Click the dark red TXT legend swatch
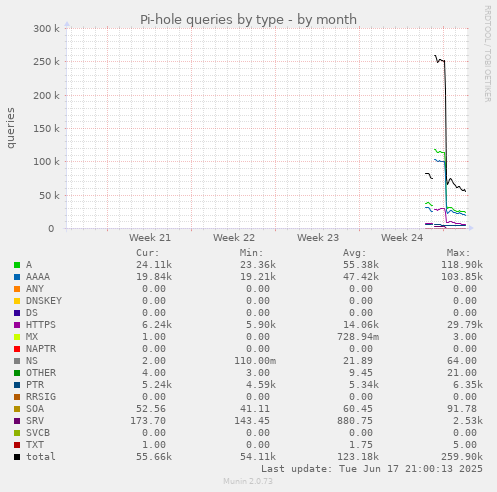497x492 pixels. click(17, 445)
